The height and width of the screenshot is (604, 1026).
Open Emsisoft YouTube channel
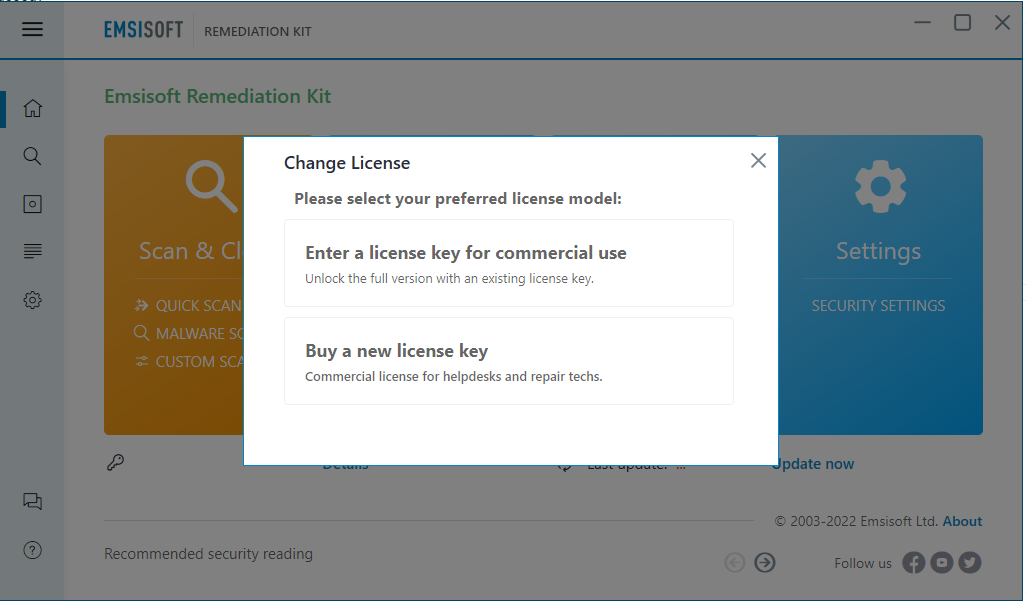942,563
